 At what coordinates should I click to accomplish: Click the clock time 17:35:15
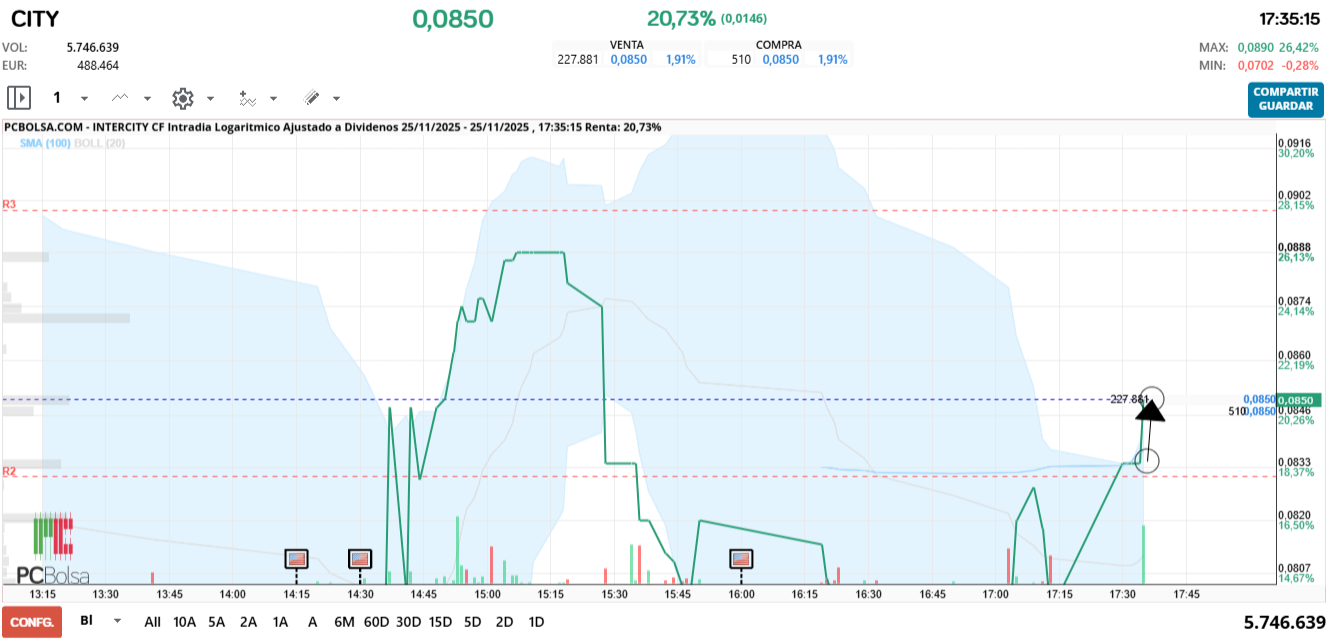[x=1291, y=19]
